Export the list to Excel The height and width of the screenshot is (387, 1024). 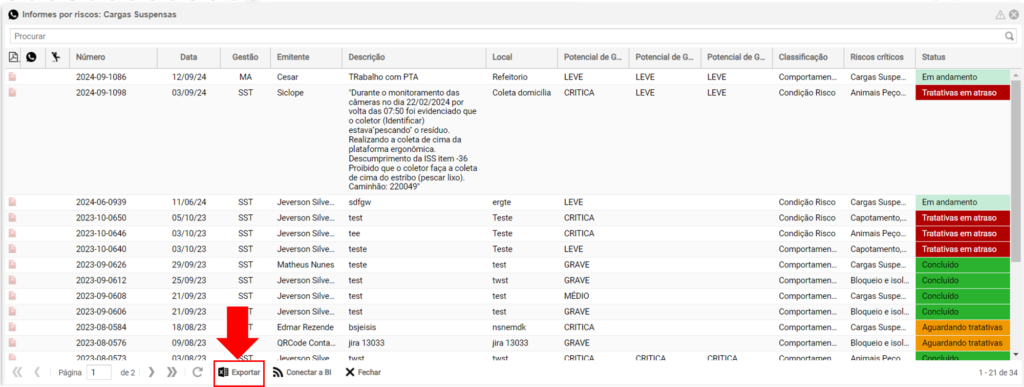[239, 373]
